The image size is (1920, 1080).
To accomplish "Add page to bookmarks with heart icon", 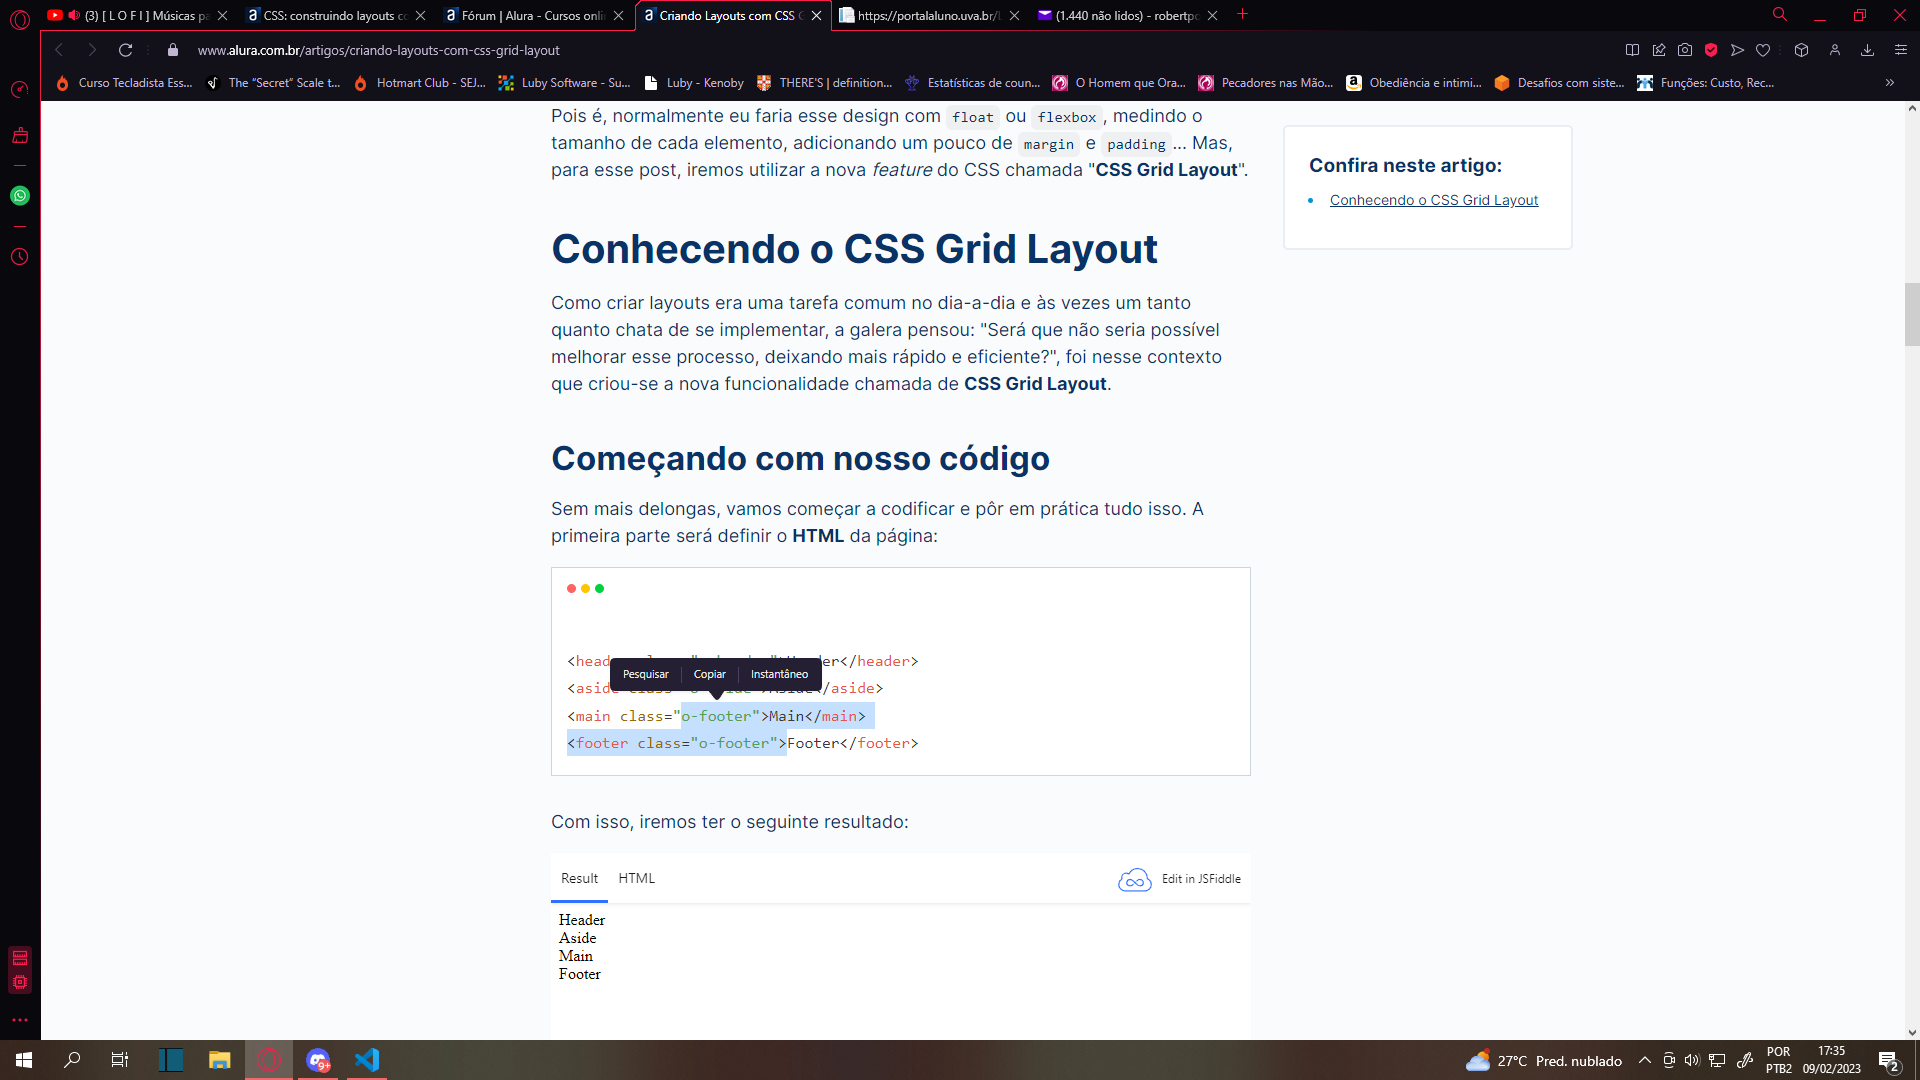I will tap(1763, 50).
